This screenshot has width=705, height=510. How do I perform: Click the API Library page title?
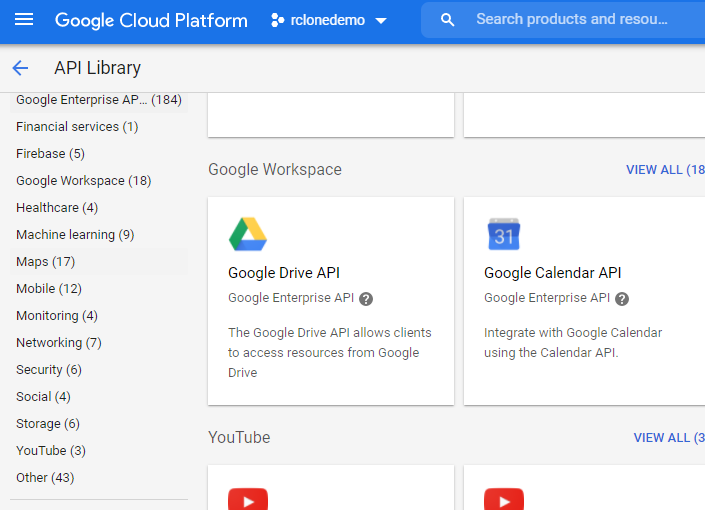pos(98,68)
